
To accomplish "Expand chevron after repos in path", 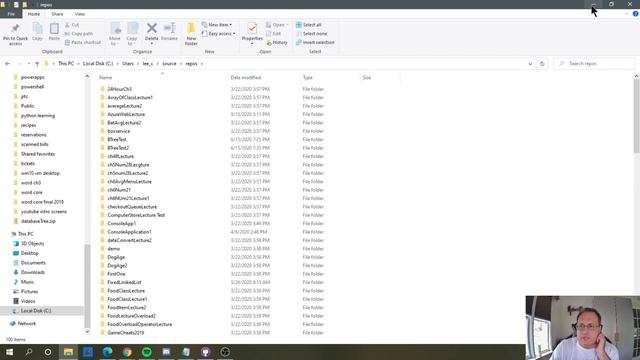I will point(201,64).
